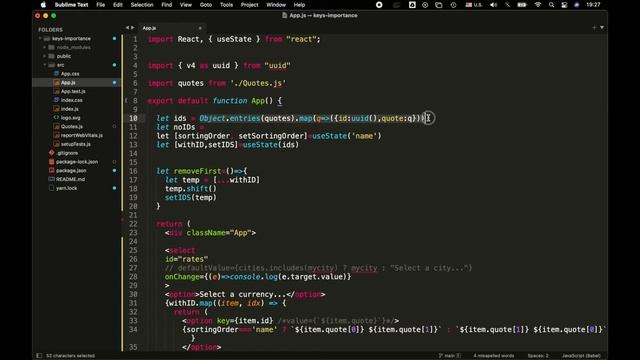Click the screen recording indicator in menu bar
Image resolution: width=640 pixels, height=360 pixels.
(379, 5)
